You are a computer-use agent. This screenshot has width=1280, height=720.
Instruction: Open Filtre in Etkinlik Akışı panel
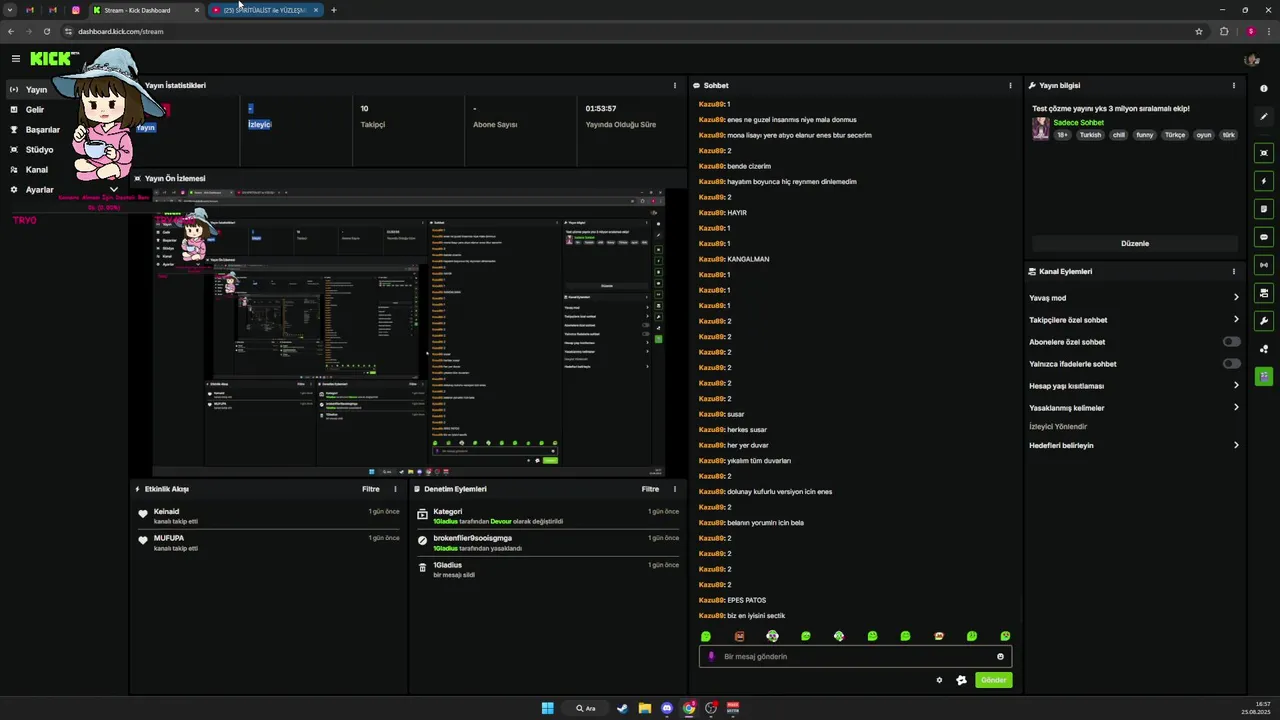[x=371, y=489]
